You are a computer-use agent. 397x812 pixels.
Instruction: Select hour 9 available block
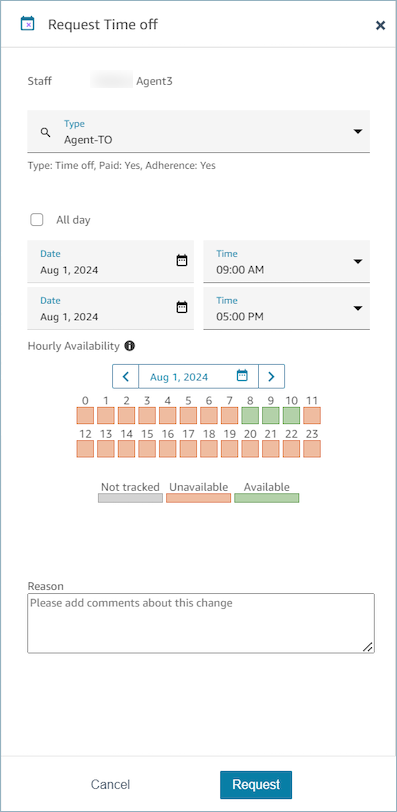(271, 415)
